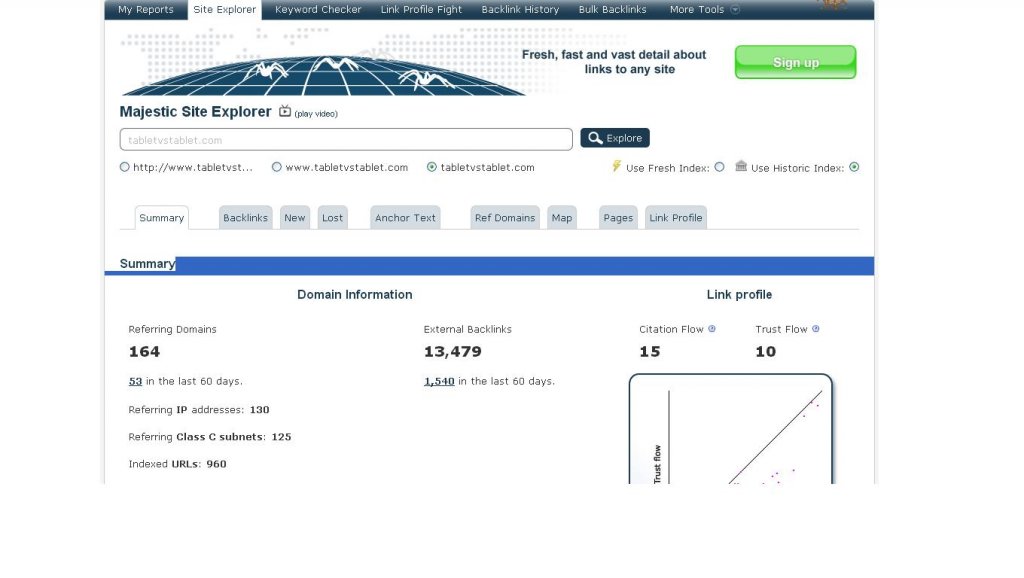Screen dimensions: 1024x578
Task: Click the play video TV icon
Action: point(285,111)
